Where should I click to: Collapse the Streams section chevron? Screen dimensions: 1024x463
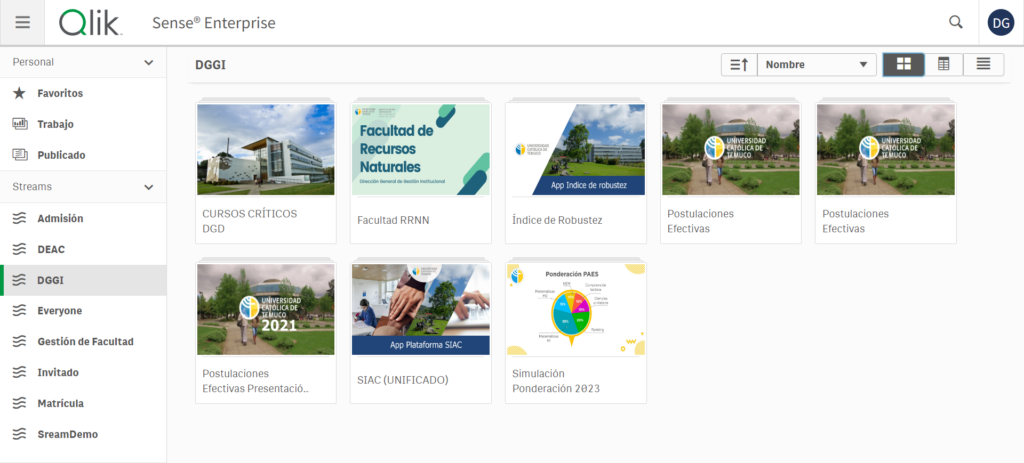pos(149,187)
